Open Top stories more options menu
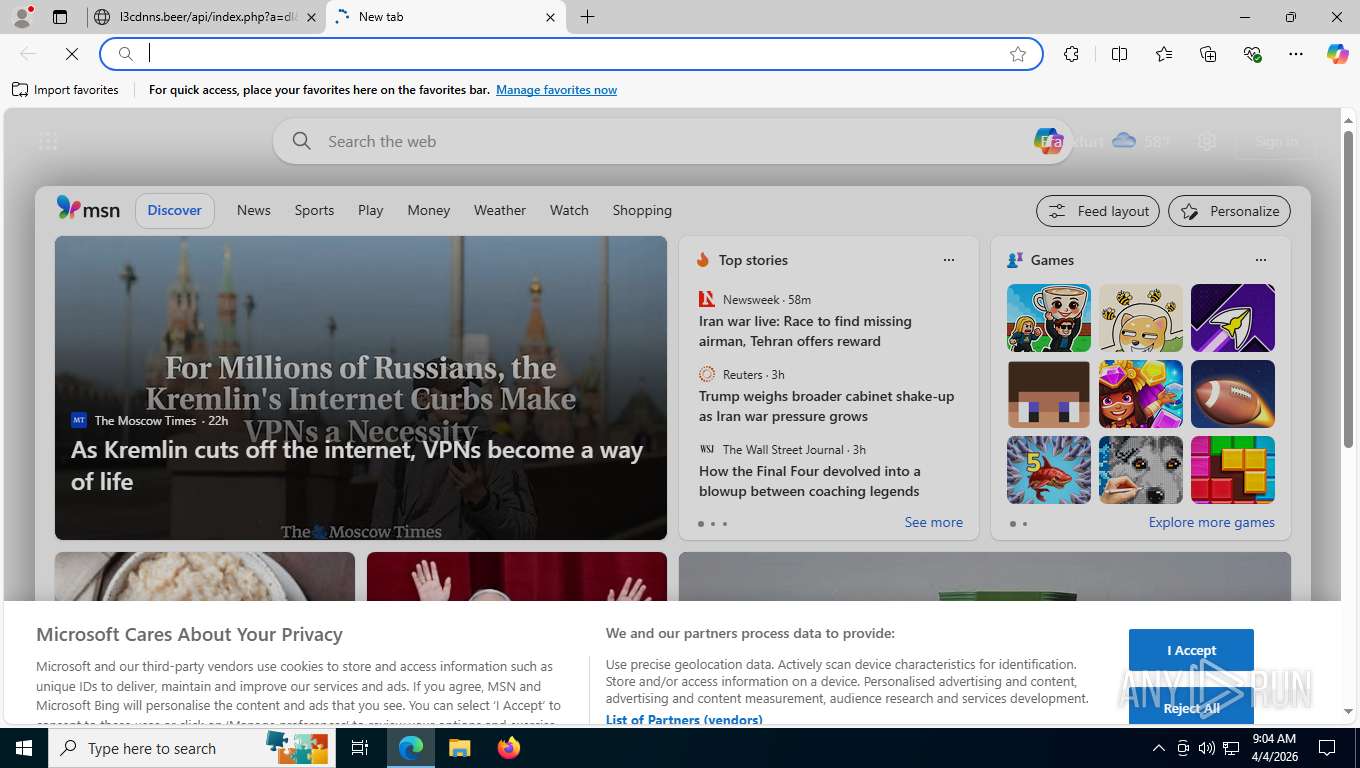Screen dimensions: 1360x768 click(x=949, y=260)
